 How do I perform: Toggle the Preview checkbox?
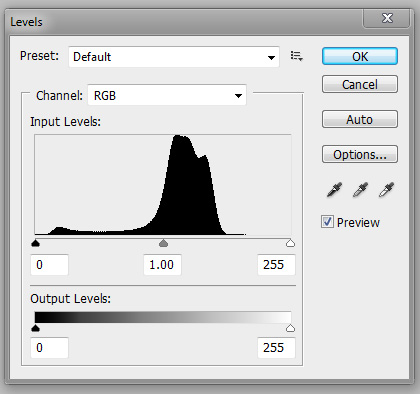(x=327, y=222)
